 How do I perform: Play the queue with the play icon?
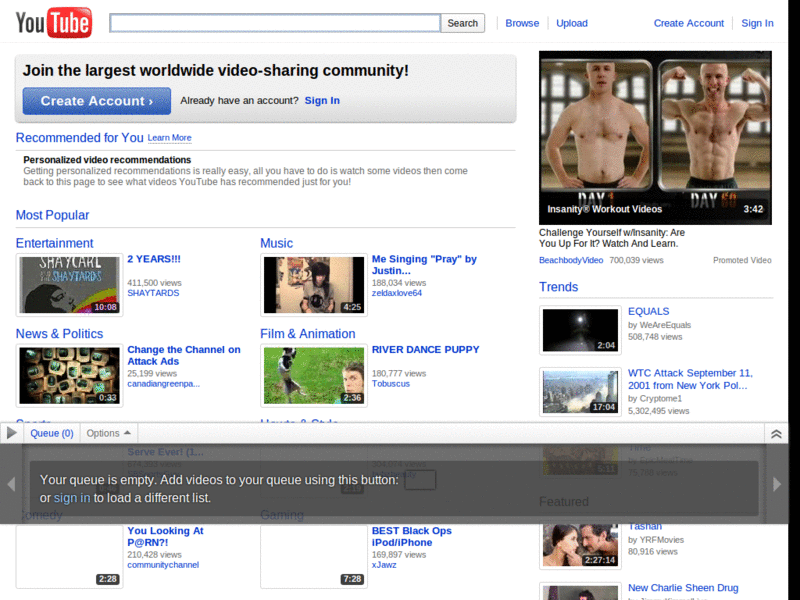[x=12, y=433]
